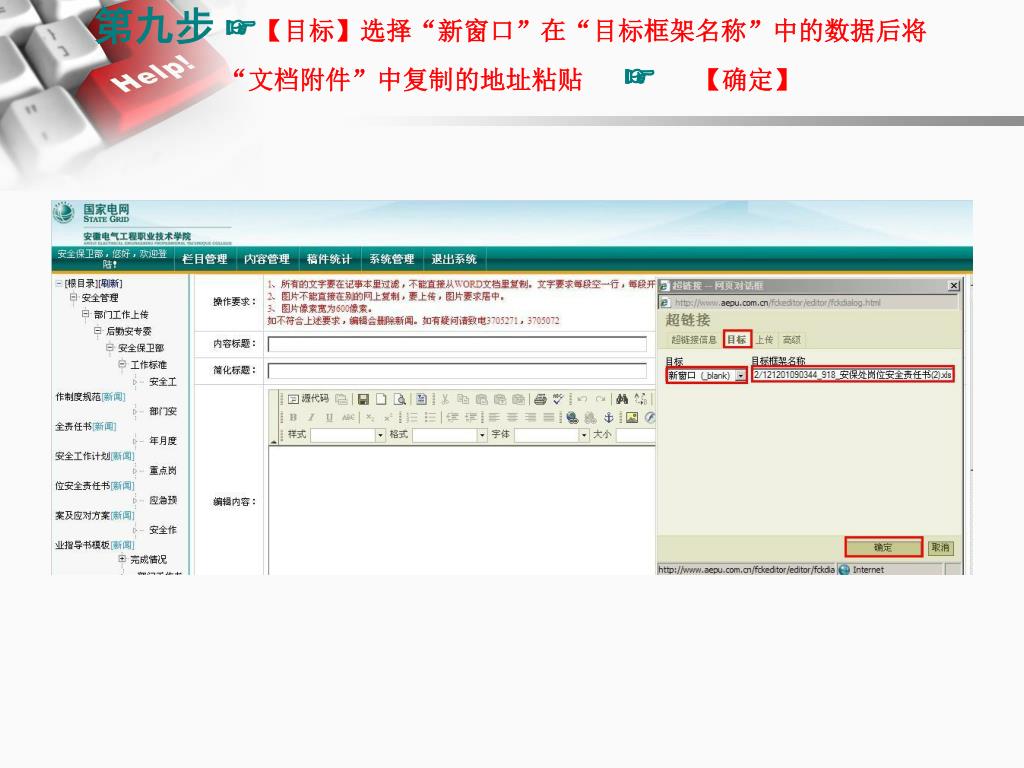The width and height of the screenshot is (1024, 768).
Task: Click the Paste clipboard icon
Action: tap(482, 399)
